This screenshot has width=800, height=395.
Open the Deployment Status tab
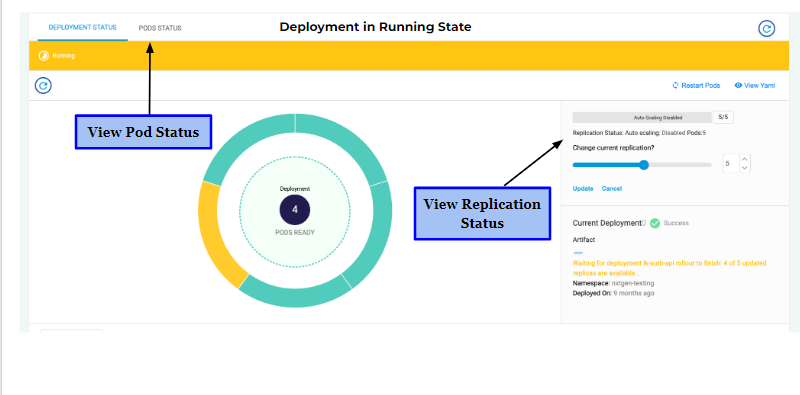point(83,27)
